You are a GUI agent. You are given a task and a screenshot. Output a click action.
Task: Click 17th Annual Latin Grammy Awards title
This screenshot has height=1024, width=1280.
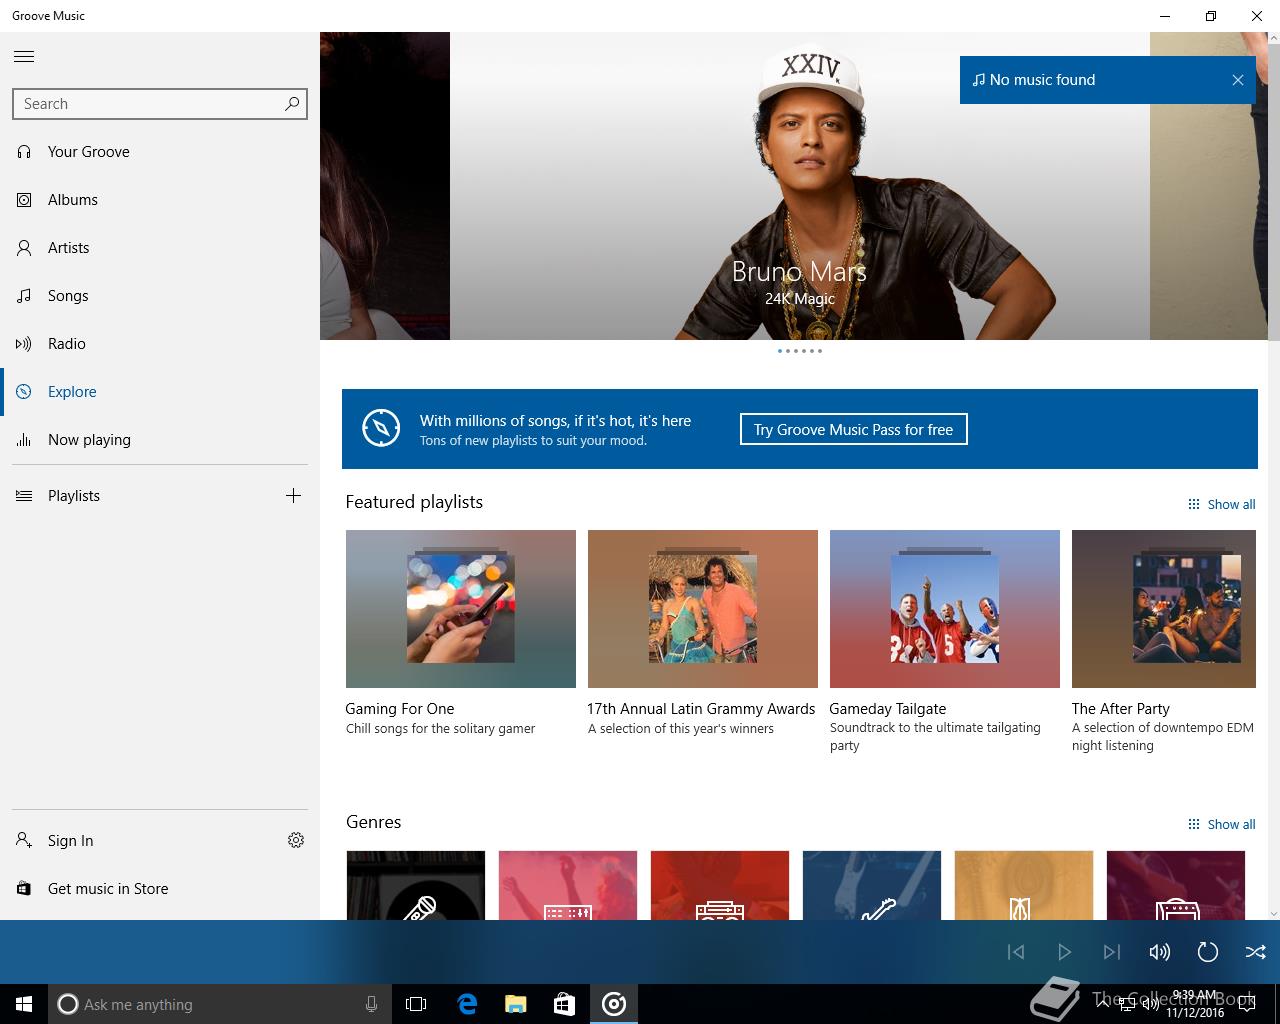click(701, 709)
